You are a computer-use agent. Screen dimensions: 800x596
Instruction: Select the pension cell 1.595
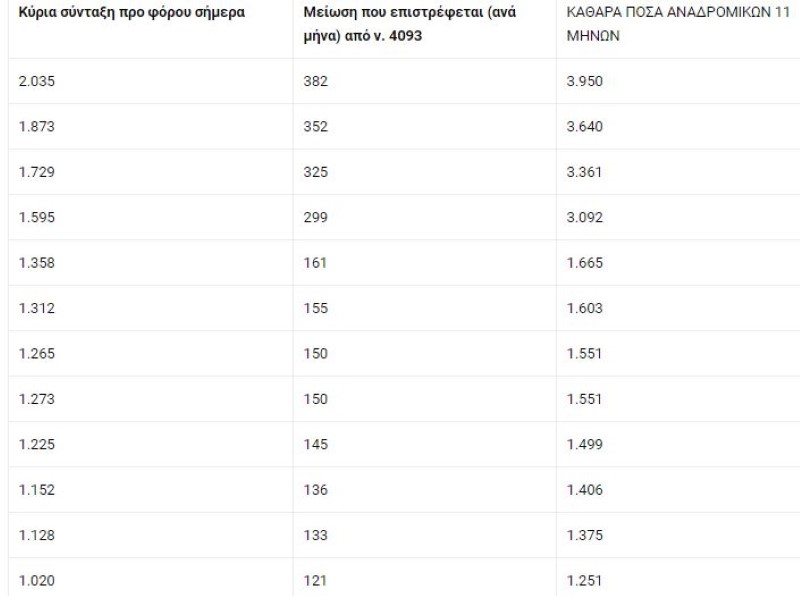click(x=36, y=217)
